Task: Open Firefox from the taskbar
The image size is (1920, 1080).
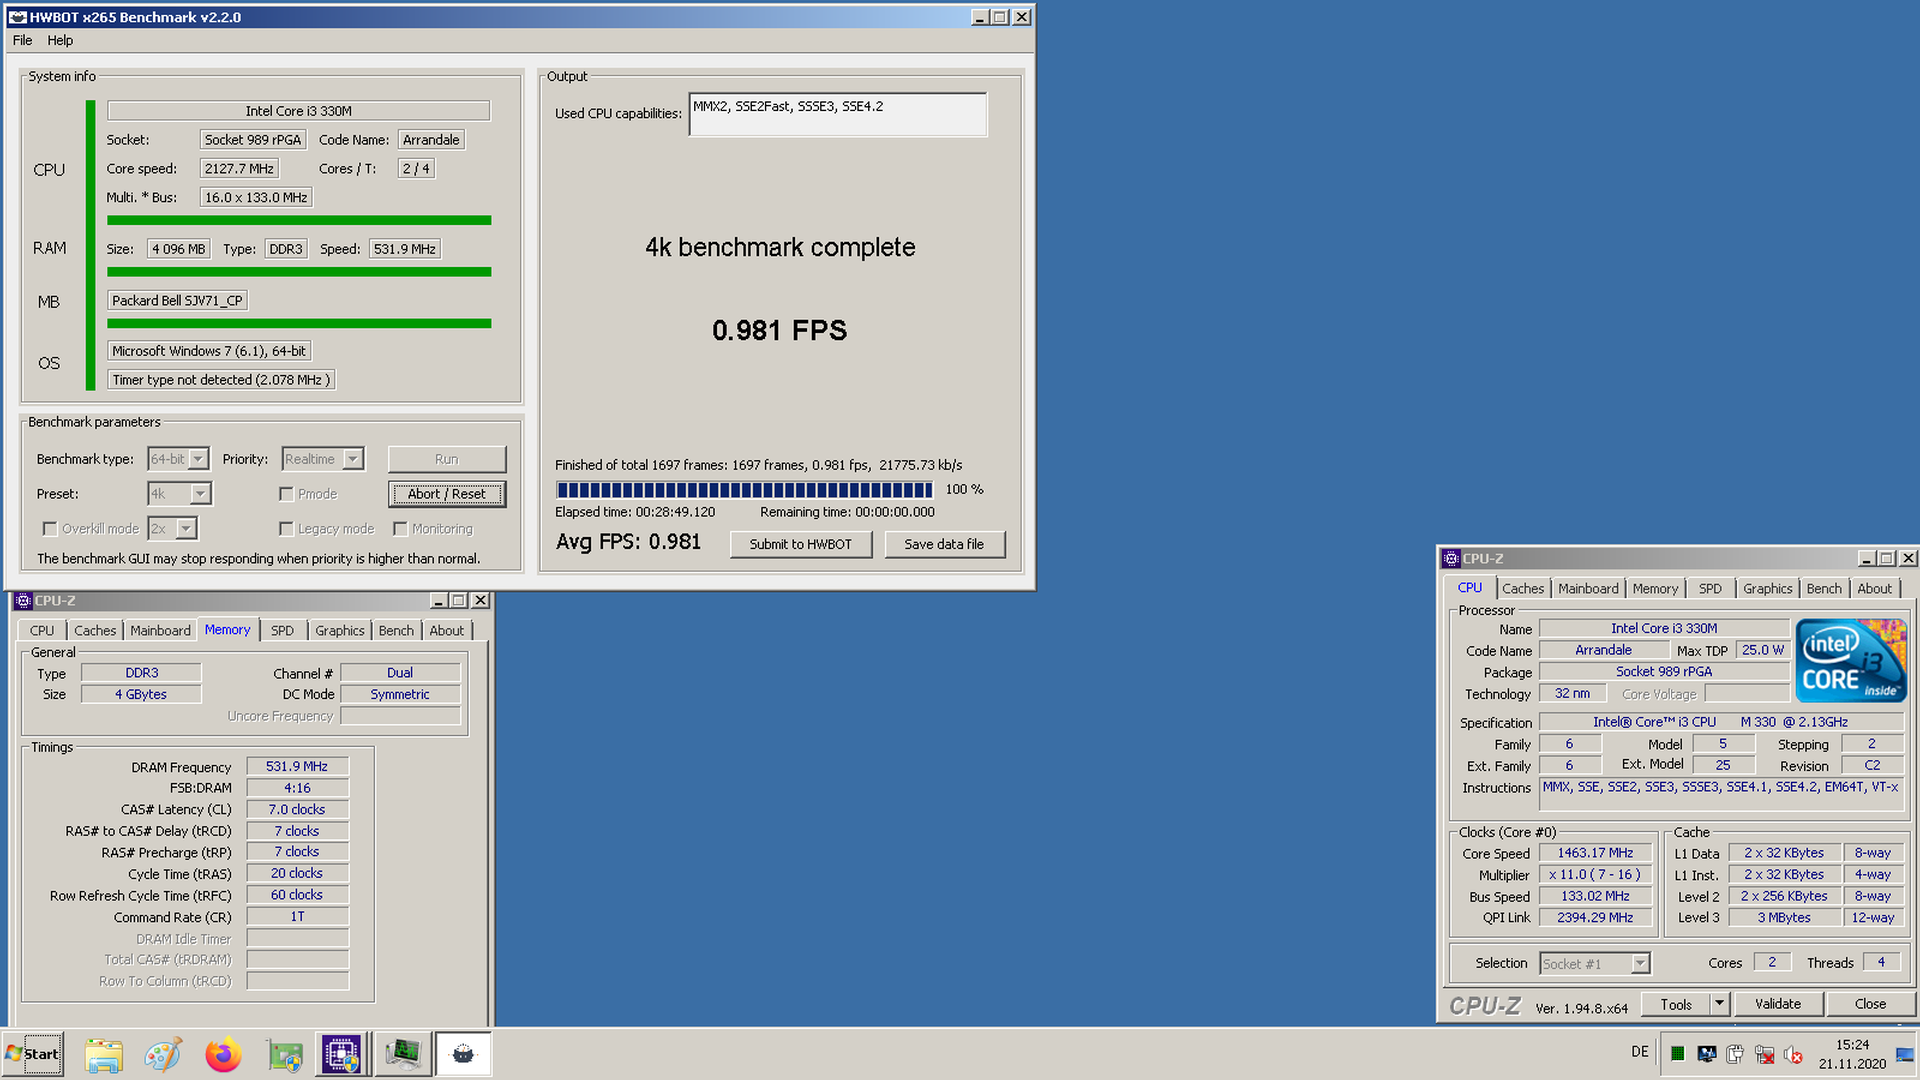Action: click(x=223, y=1054)
